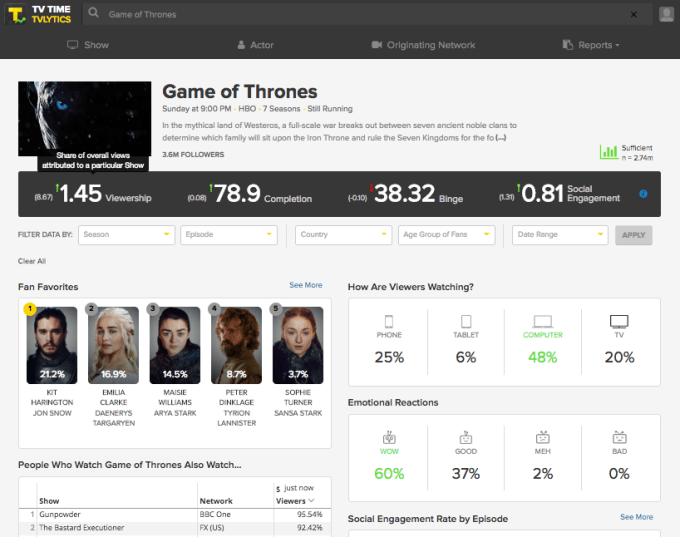
Task: Click the BAD reaction icon
Action: 619,438
